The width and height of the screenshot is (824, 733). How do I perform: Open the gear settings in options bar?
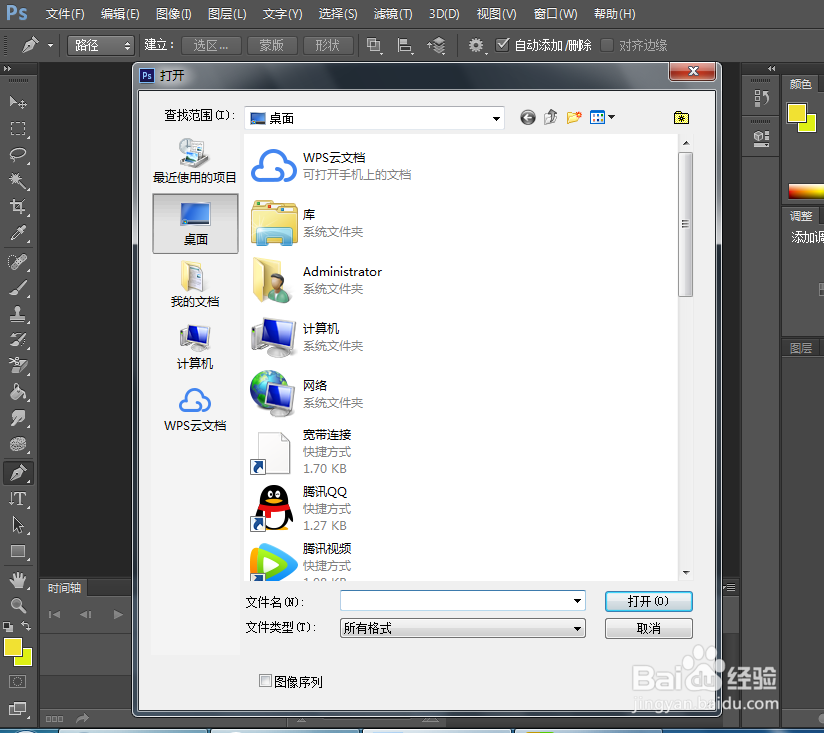[x=476, y=46]
